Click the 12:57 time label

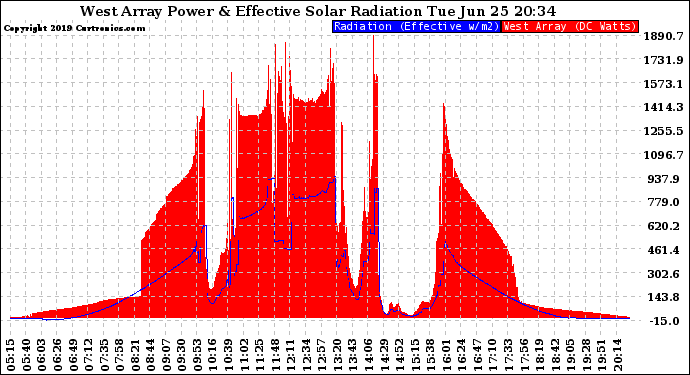click(322, 355)
